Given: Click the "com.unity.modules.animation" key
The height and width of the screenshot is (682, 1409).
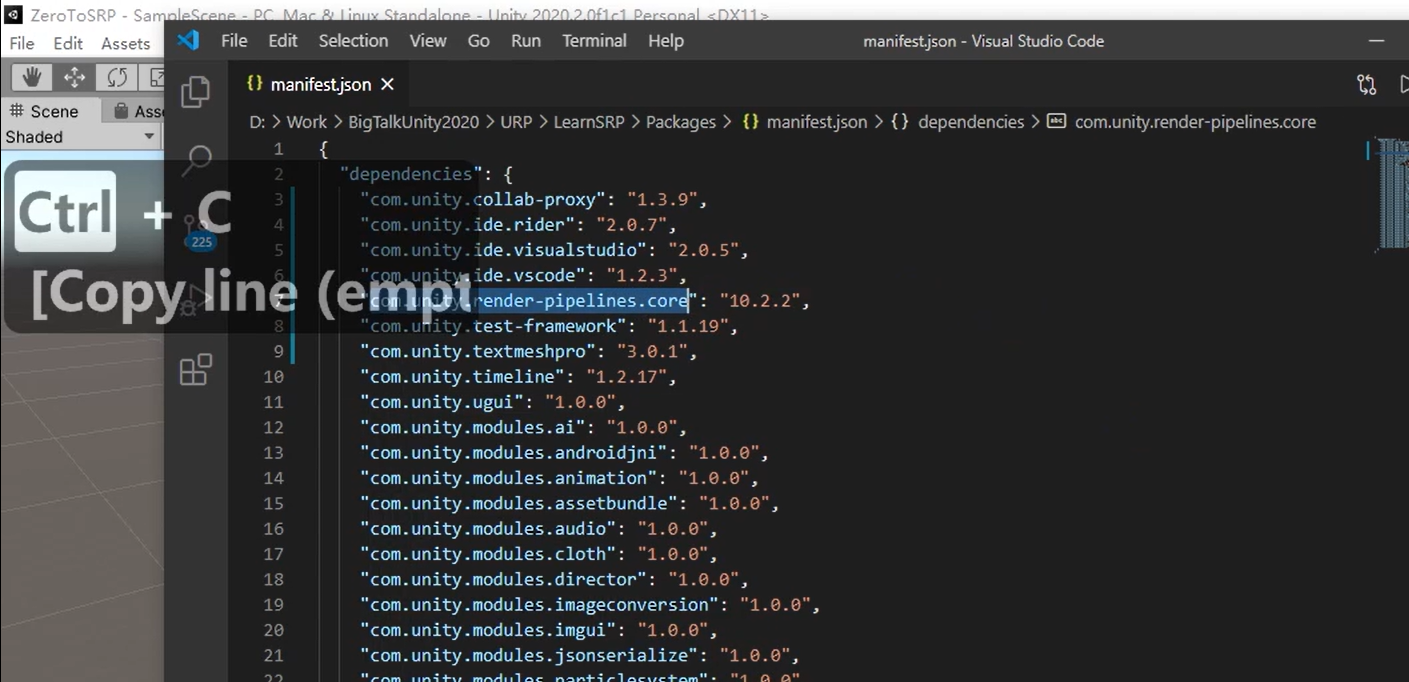Looking at the screenshot, I should [x=509, y=478].
